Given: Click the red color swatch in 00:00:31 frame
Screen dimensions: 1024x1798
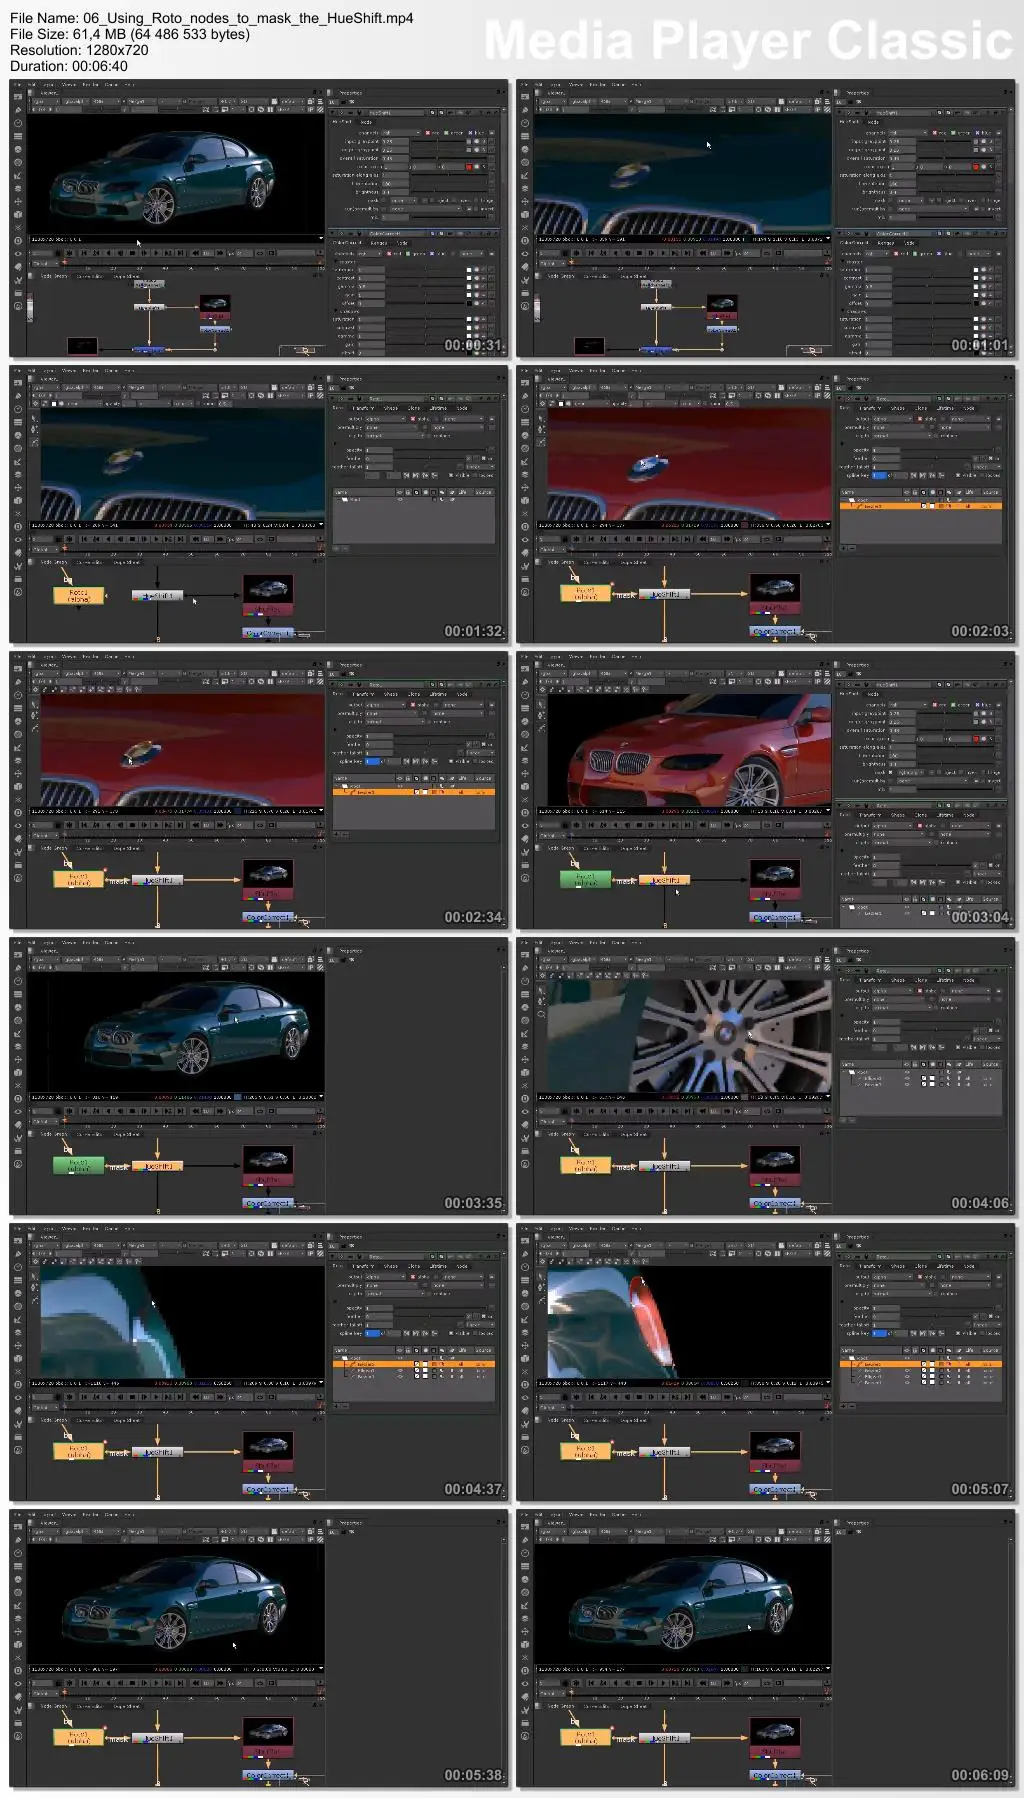Looking at the screenshot, I should click(x=468, y=167).
